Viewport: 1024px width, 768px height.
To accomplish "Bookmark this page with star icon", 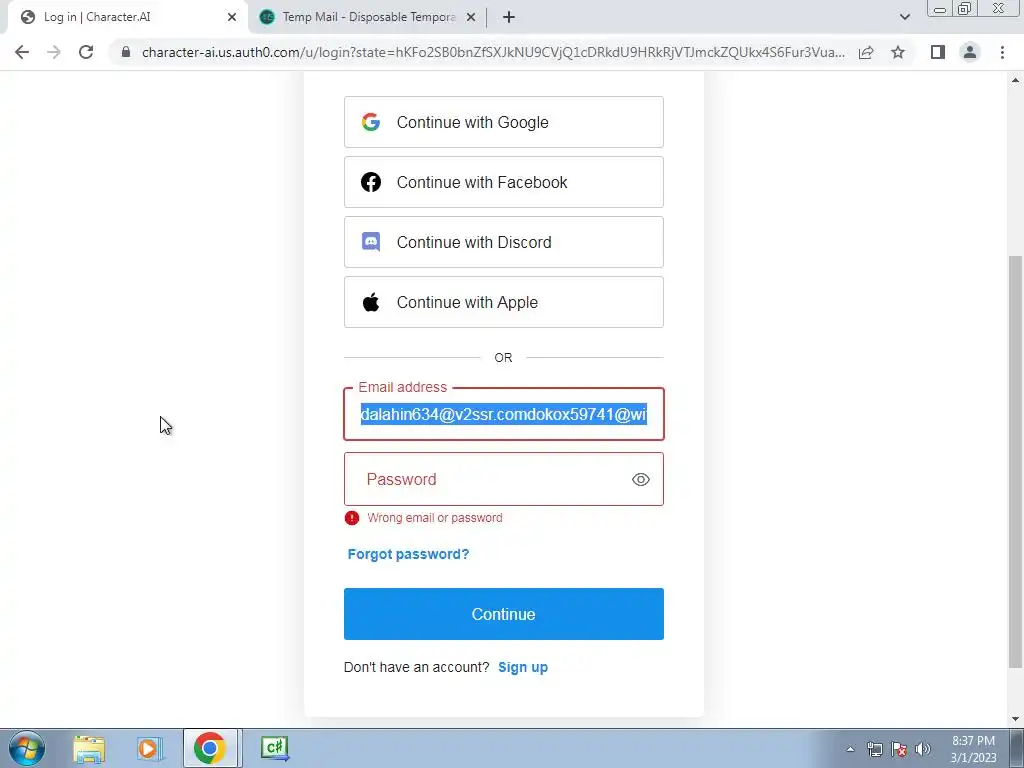I will tap(898, 52).
